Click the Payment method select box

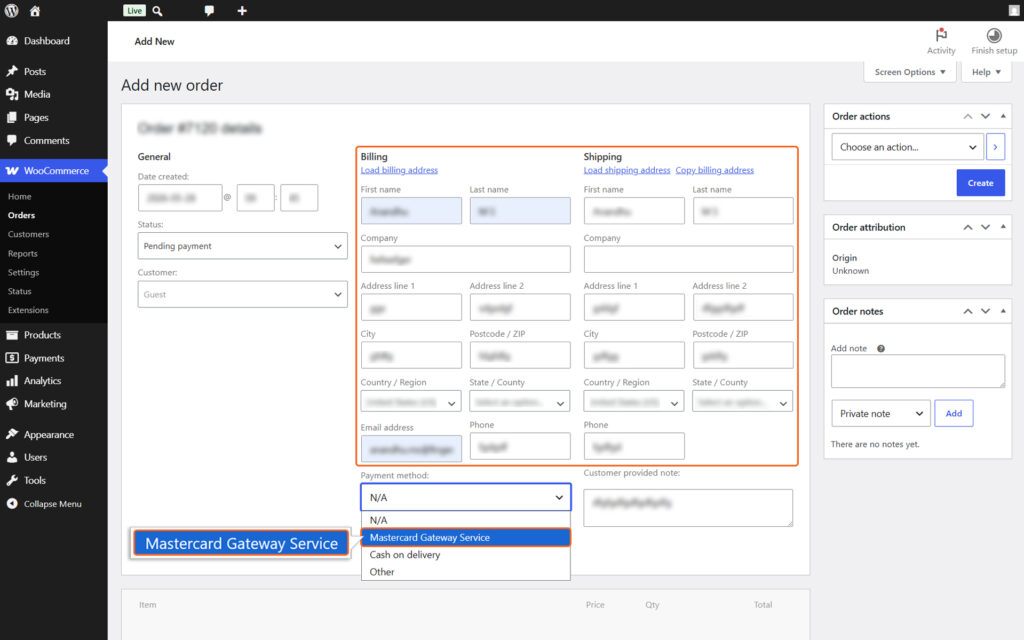(466, 497)
